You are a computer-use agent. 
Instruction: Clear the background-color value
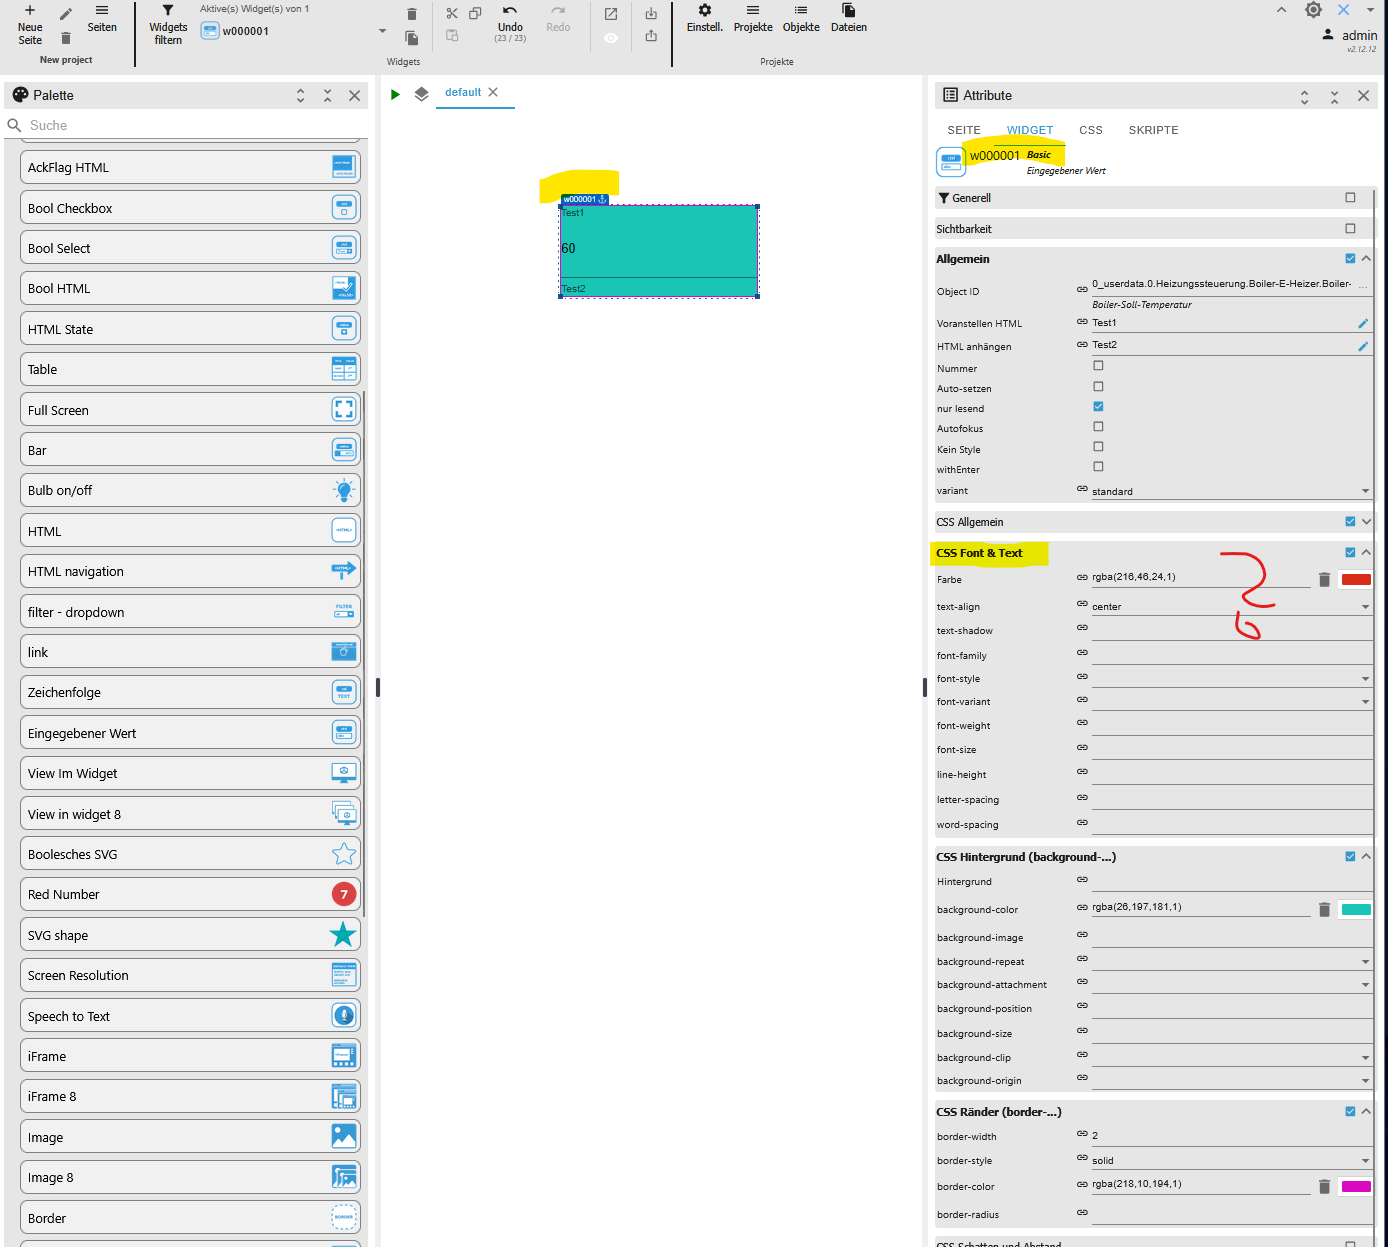[x=1324, y=910]
